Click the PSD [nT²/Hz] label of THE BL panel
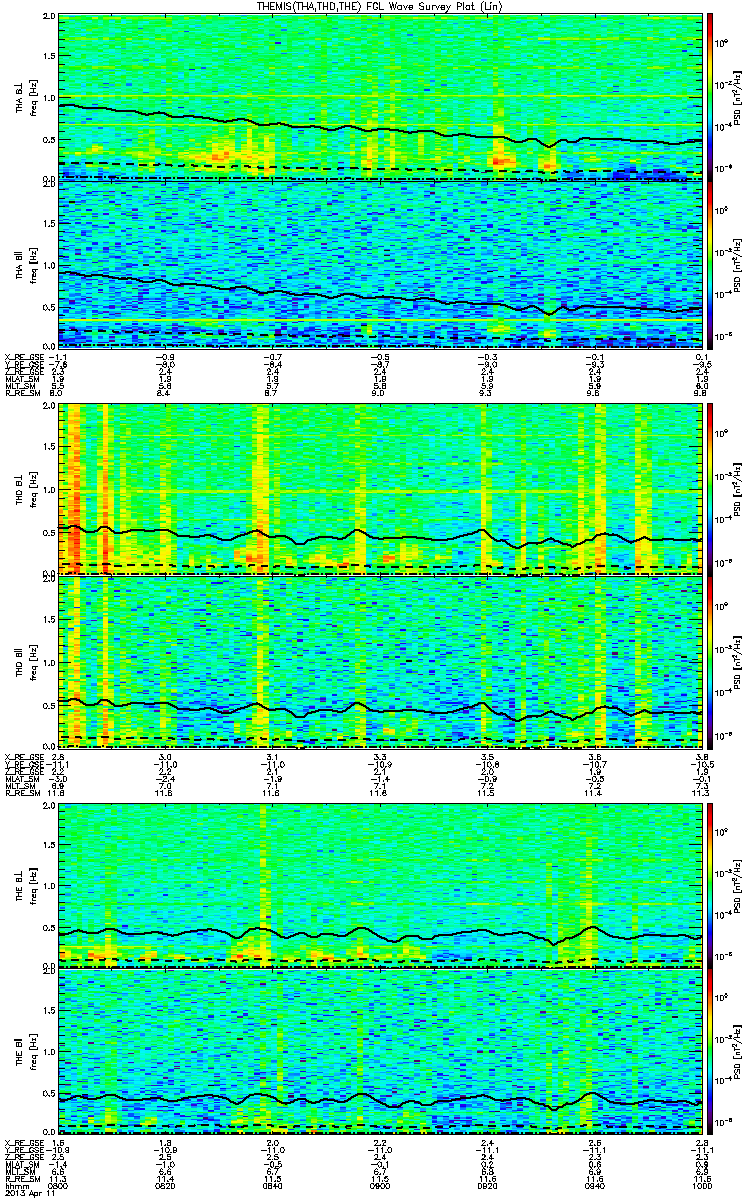This screenshot has width=750, height=1200. (x=737, y=884)
